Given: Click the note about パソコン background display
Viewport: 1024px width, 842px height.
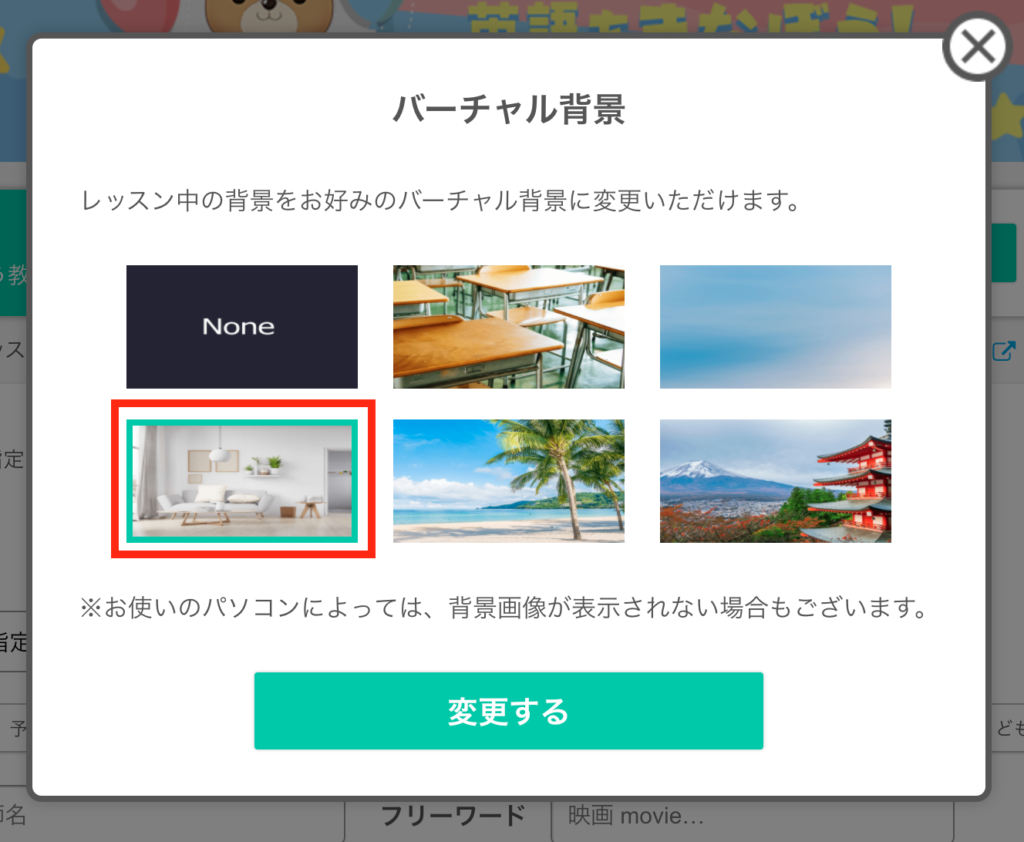Looking at the screenshot, I should coord(503,608).
